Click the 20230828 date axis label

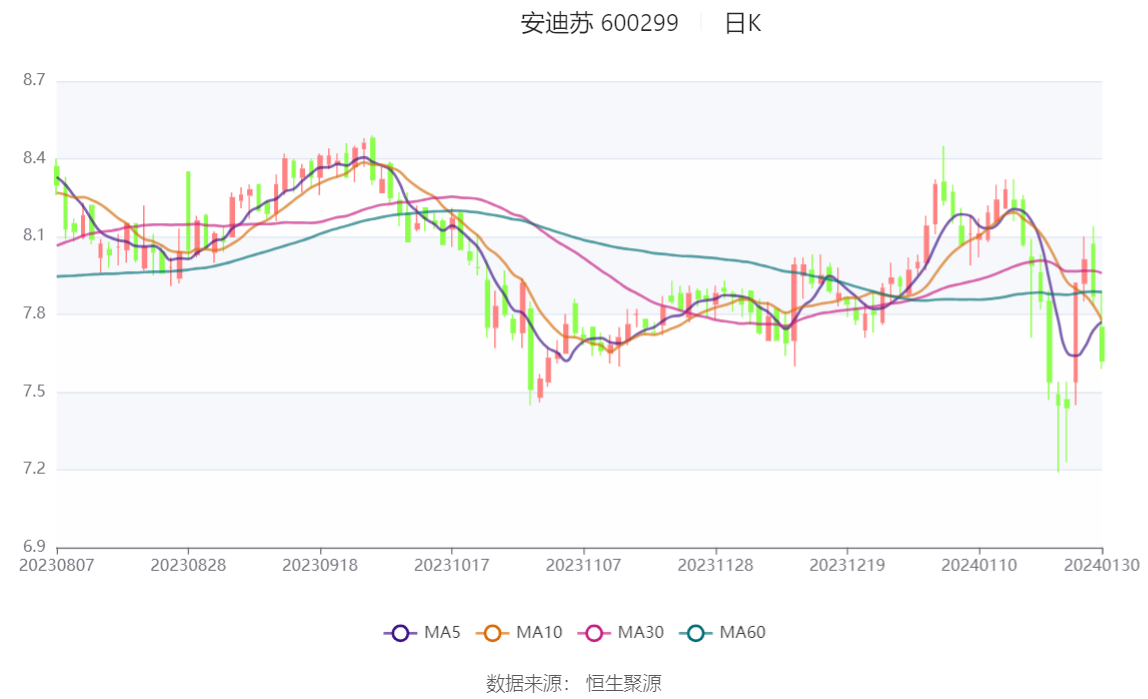(x=188, y=566)
